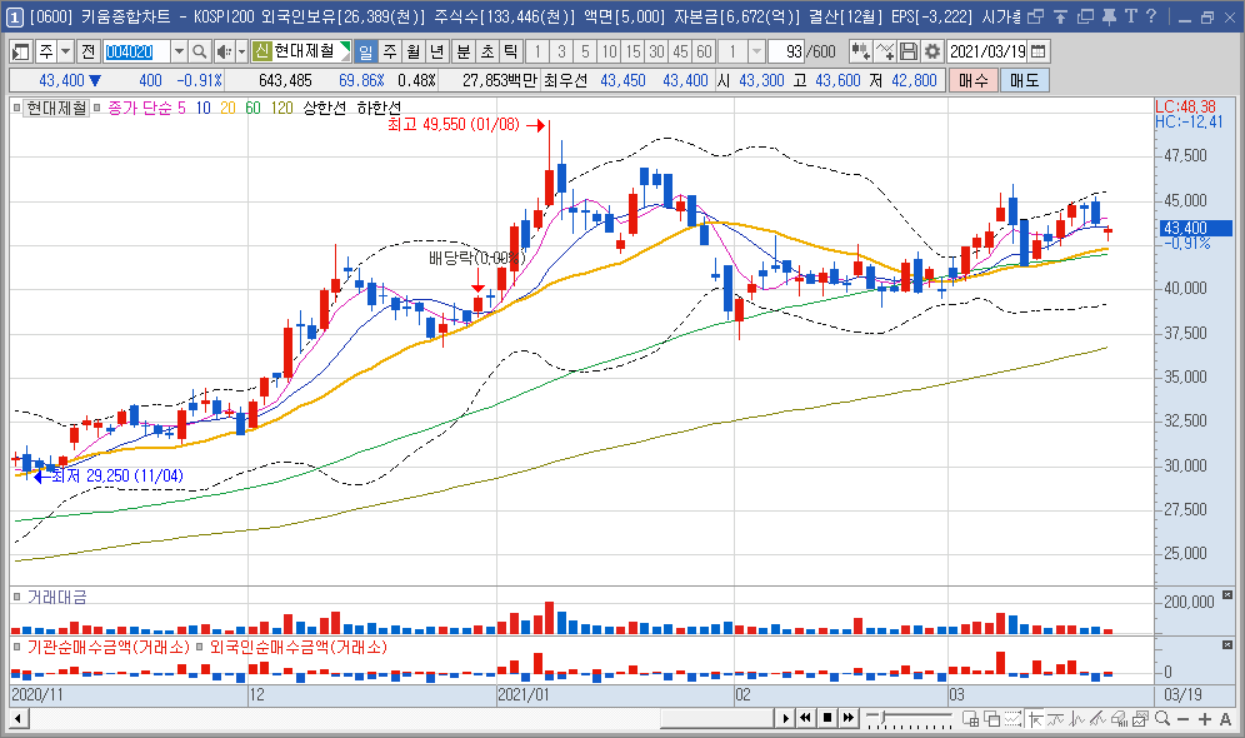
Task: Select monthly 월 chart period
Action: [413, 51]
